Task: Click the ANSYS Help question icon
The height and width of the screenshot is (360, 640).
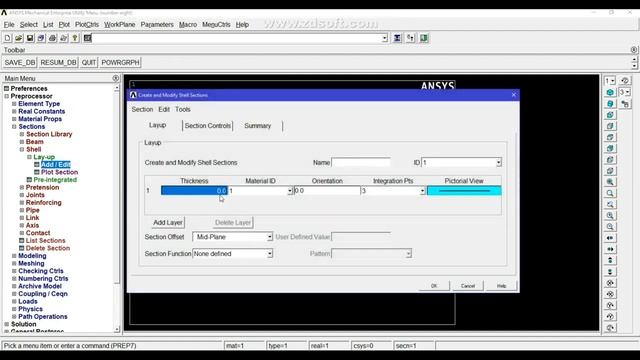Action: [x=75, y=38]
